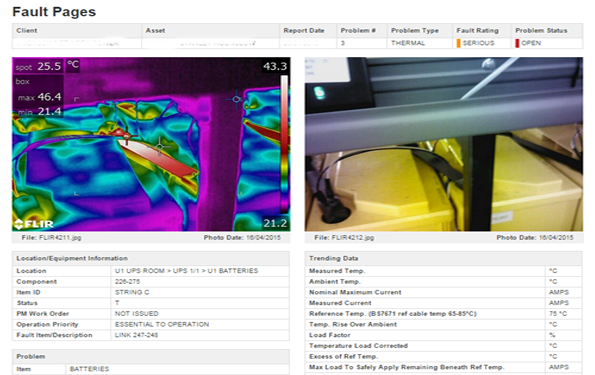Screen dimensions: 595x375
Task: Click the ESSENTIAL TO OPERATION priority value
Action: [x=162, y=325]
